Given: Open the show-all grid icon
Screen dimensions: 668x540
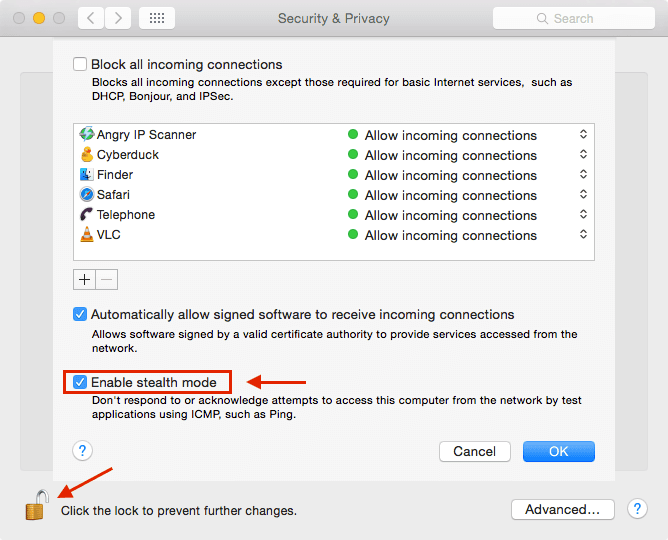Looking at the screenshot, I should coord(157,18).
